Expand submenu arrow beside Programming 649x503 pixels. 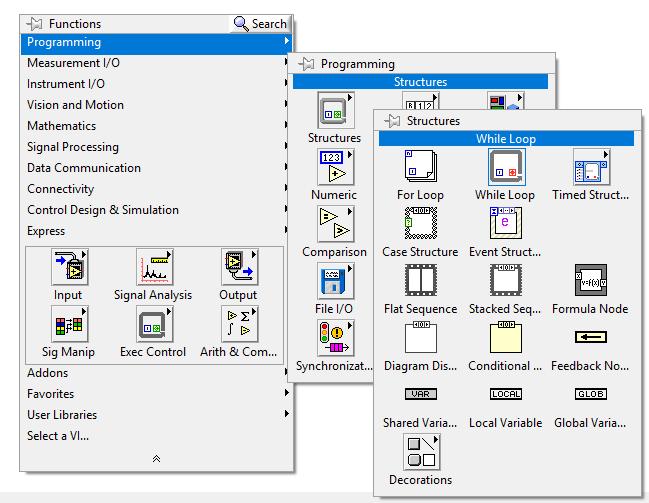pyautogui.click(x=286, y=41)
